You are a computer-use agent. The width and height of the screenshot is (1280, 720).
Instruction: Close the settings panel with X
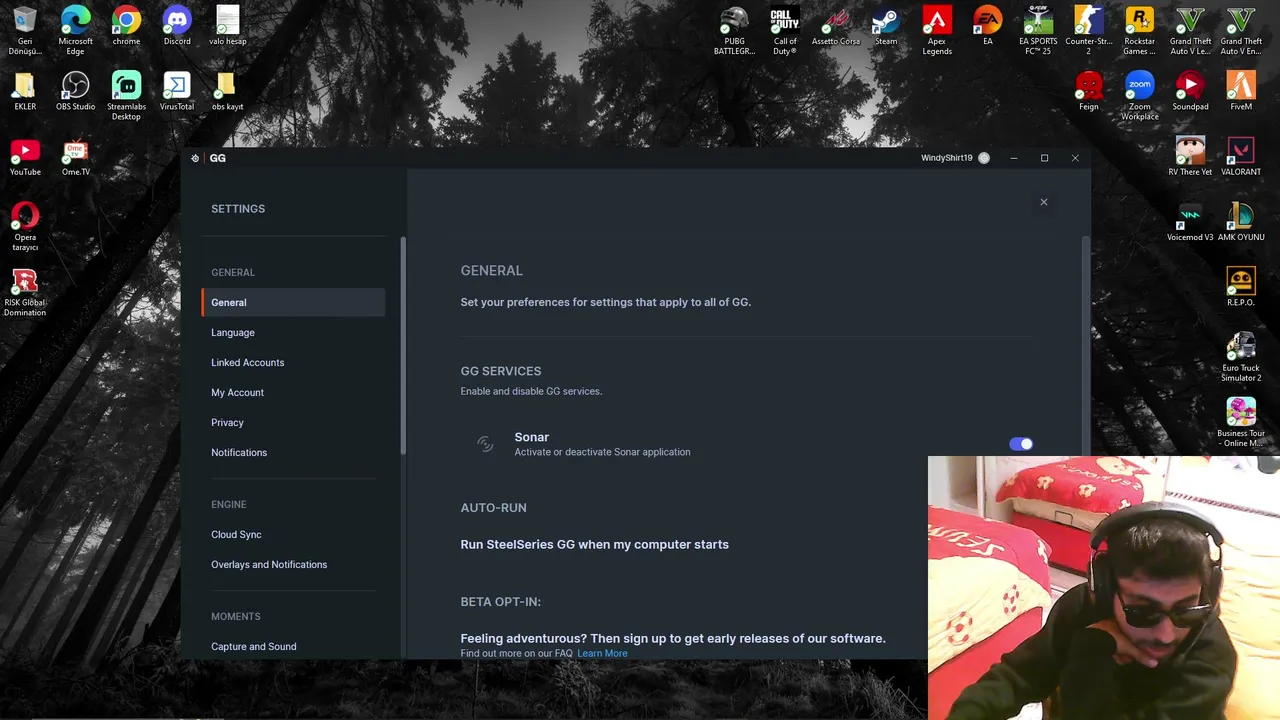tap(1043, 202)
